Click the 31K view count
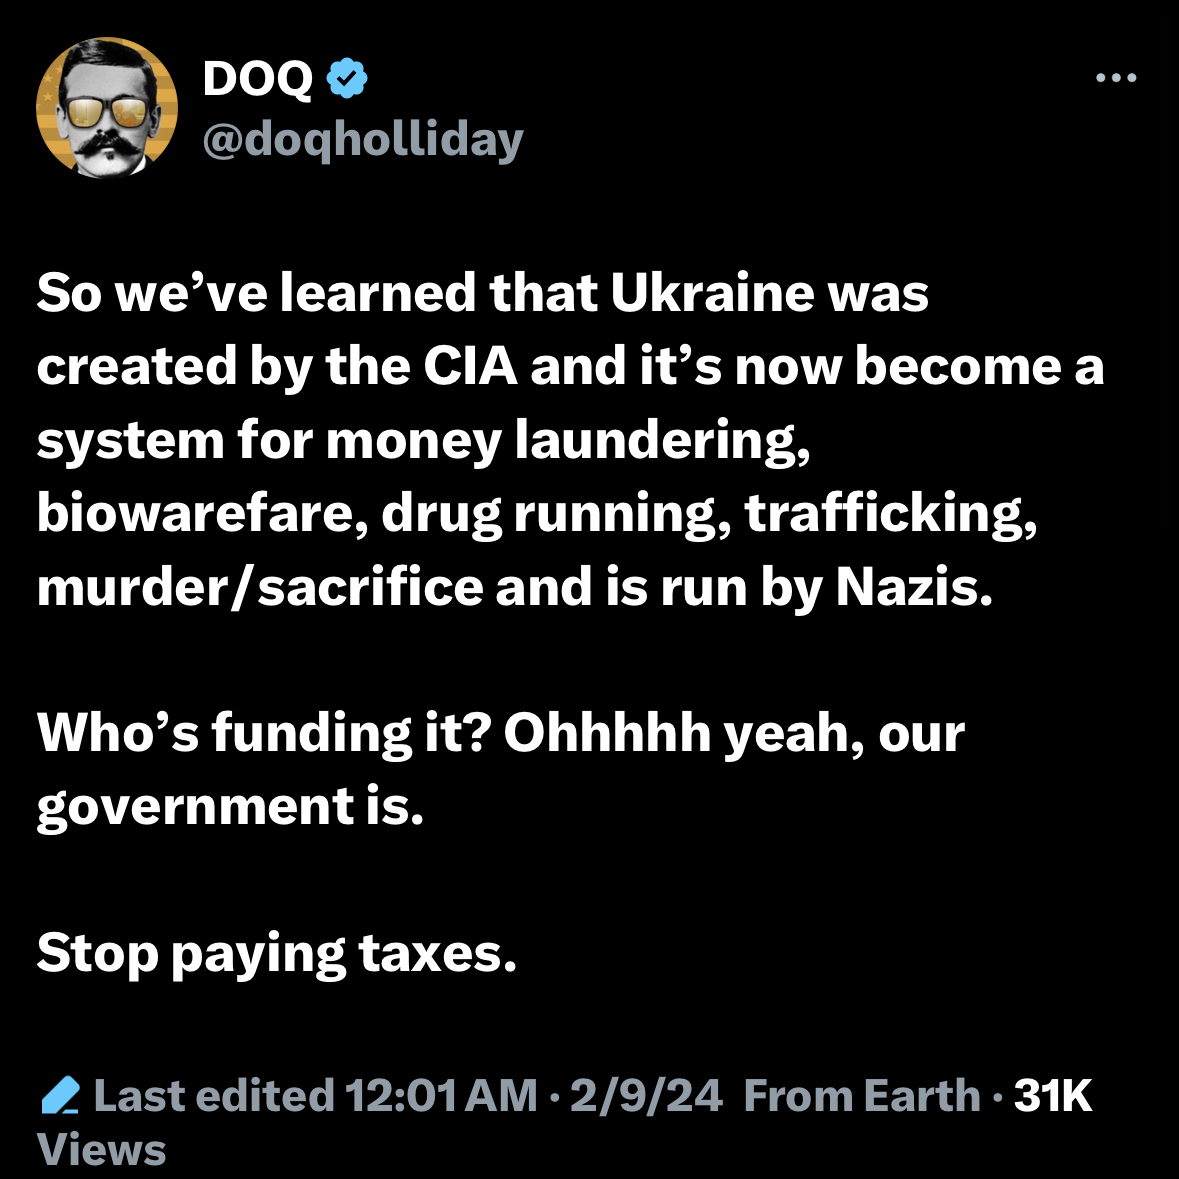Screen dimensions: 1179x1179 click(1053, 1096)
